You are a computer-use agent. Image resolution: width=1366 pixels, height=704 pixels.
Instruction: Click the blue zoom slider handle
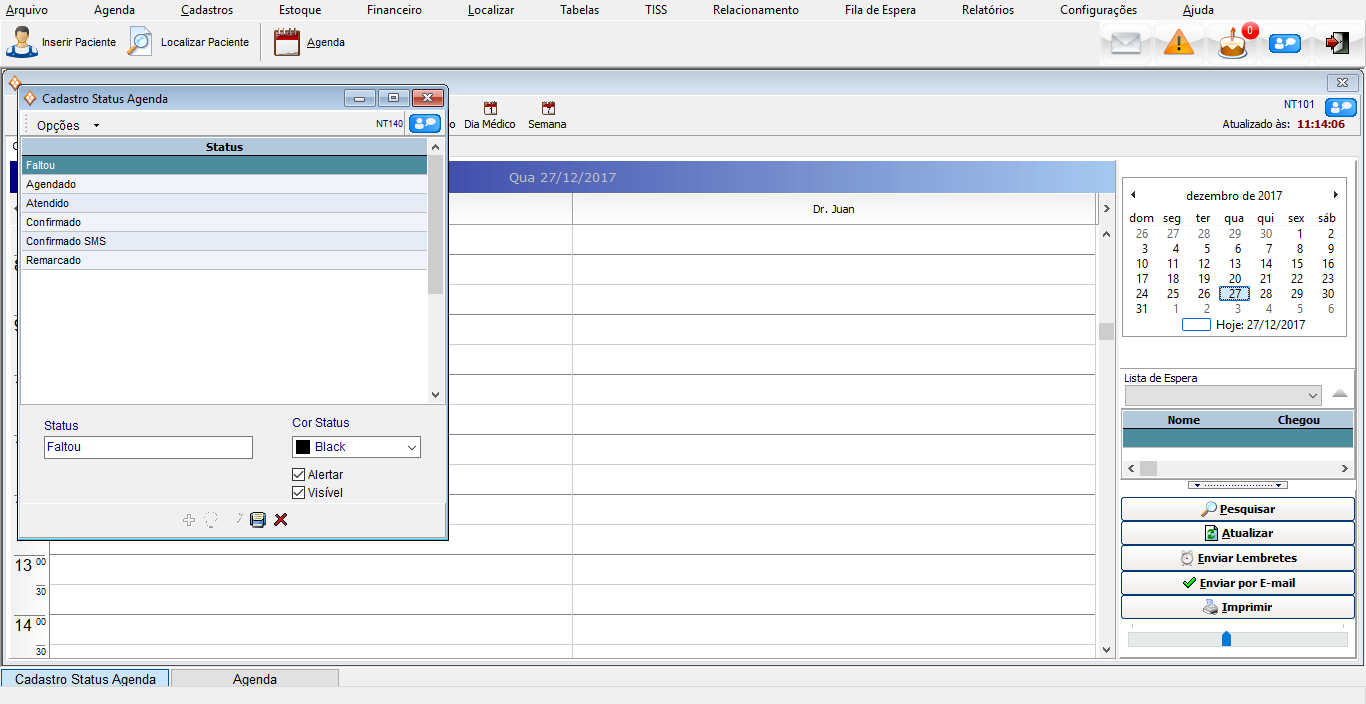click(1226, 639)
